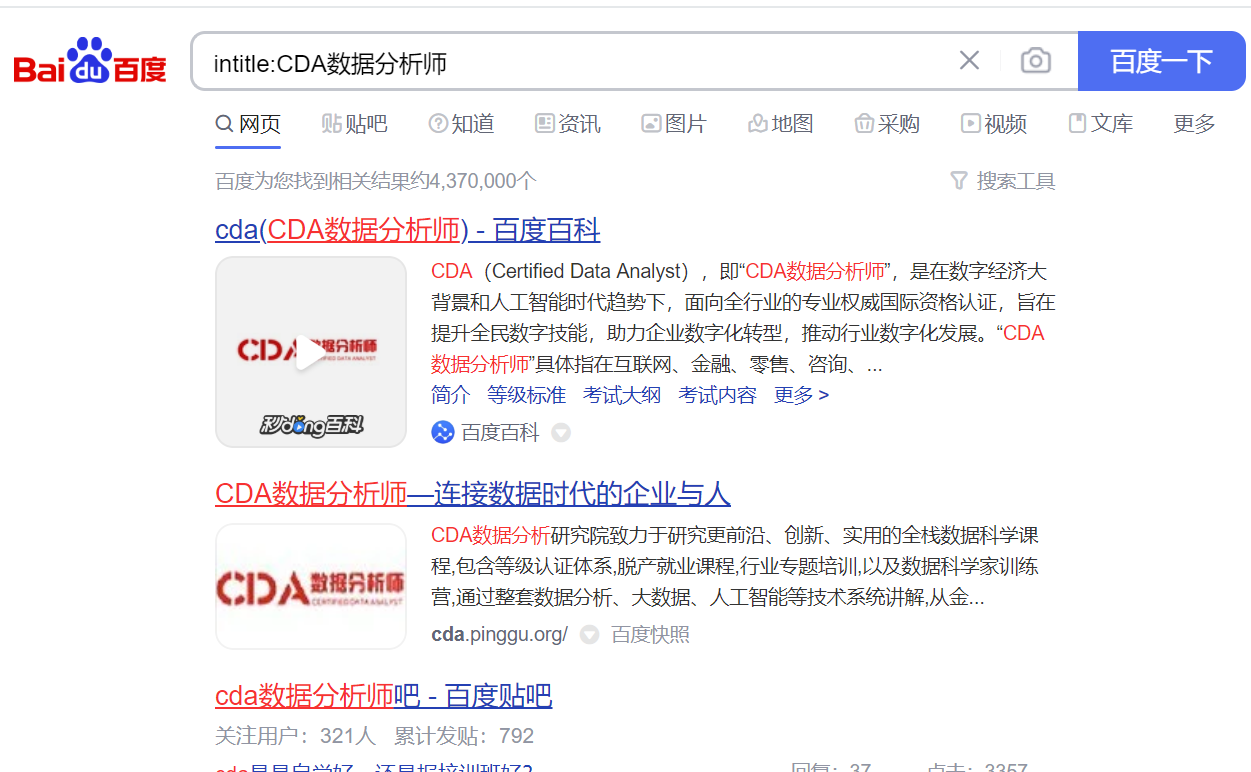
Task: Open the Baidu logo homepage
Action: coord(90,62)
